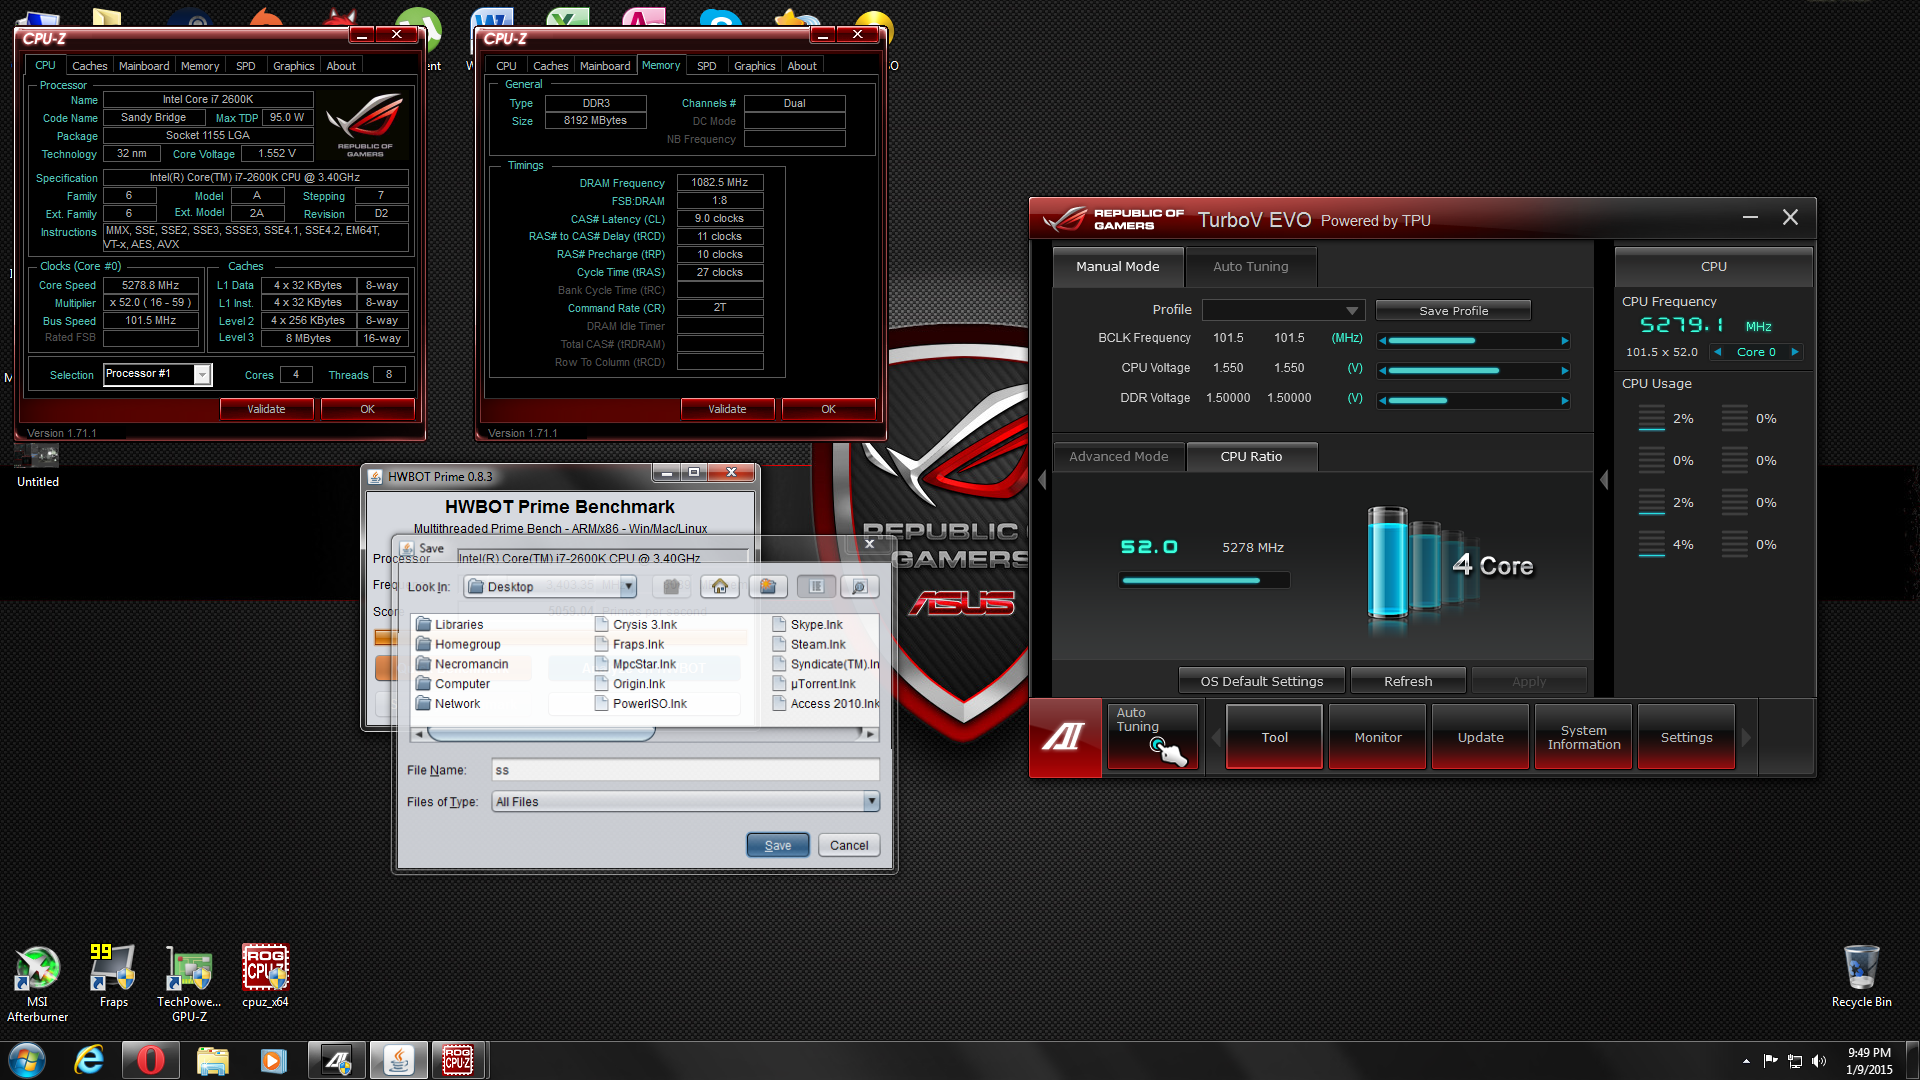Open the Tool menu in AI Suite
This screenshot has height=1080, width=1920.
click(x=1274, y=737)
